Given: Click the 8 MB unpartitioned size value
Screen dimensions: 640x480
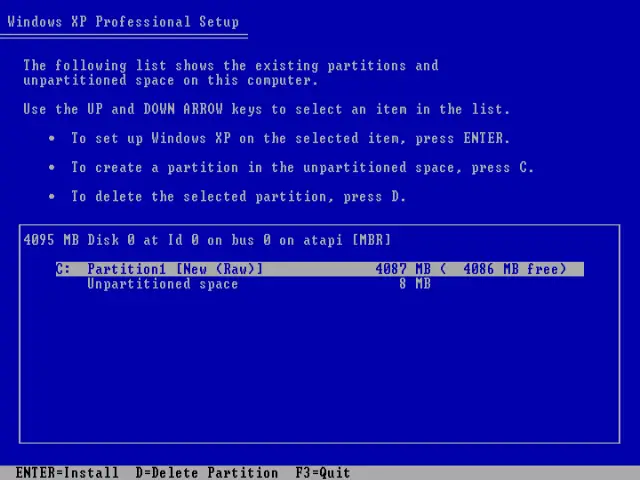Looking at the screenshot, I should (x=415, y=284).
